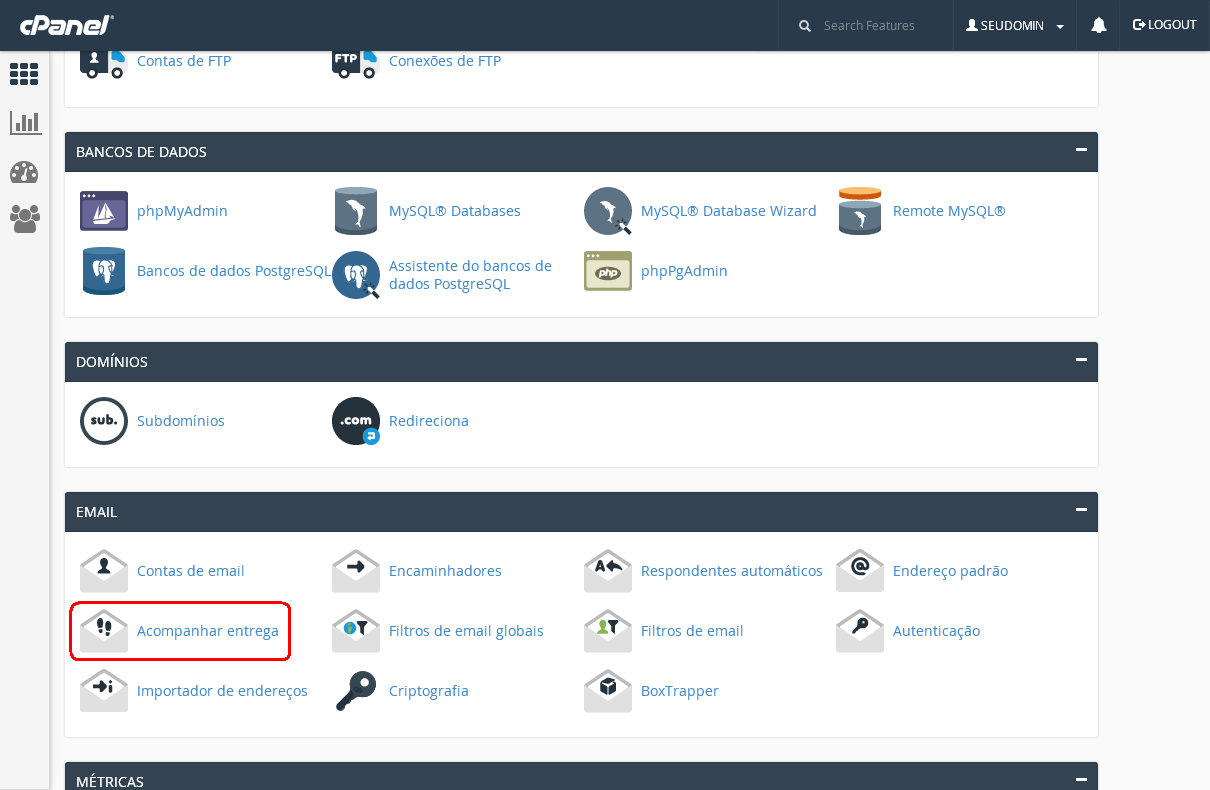Collapse the Bancos de Dados section

point(1081,150)
